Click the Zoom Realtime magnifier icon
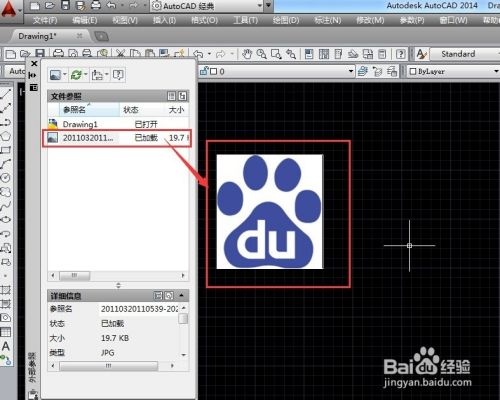 pos(261,54)
